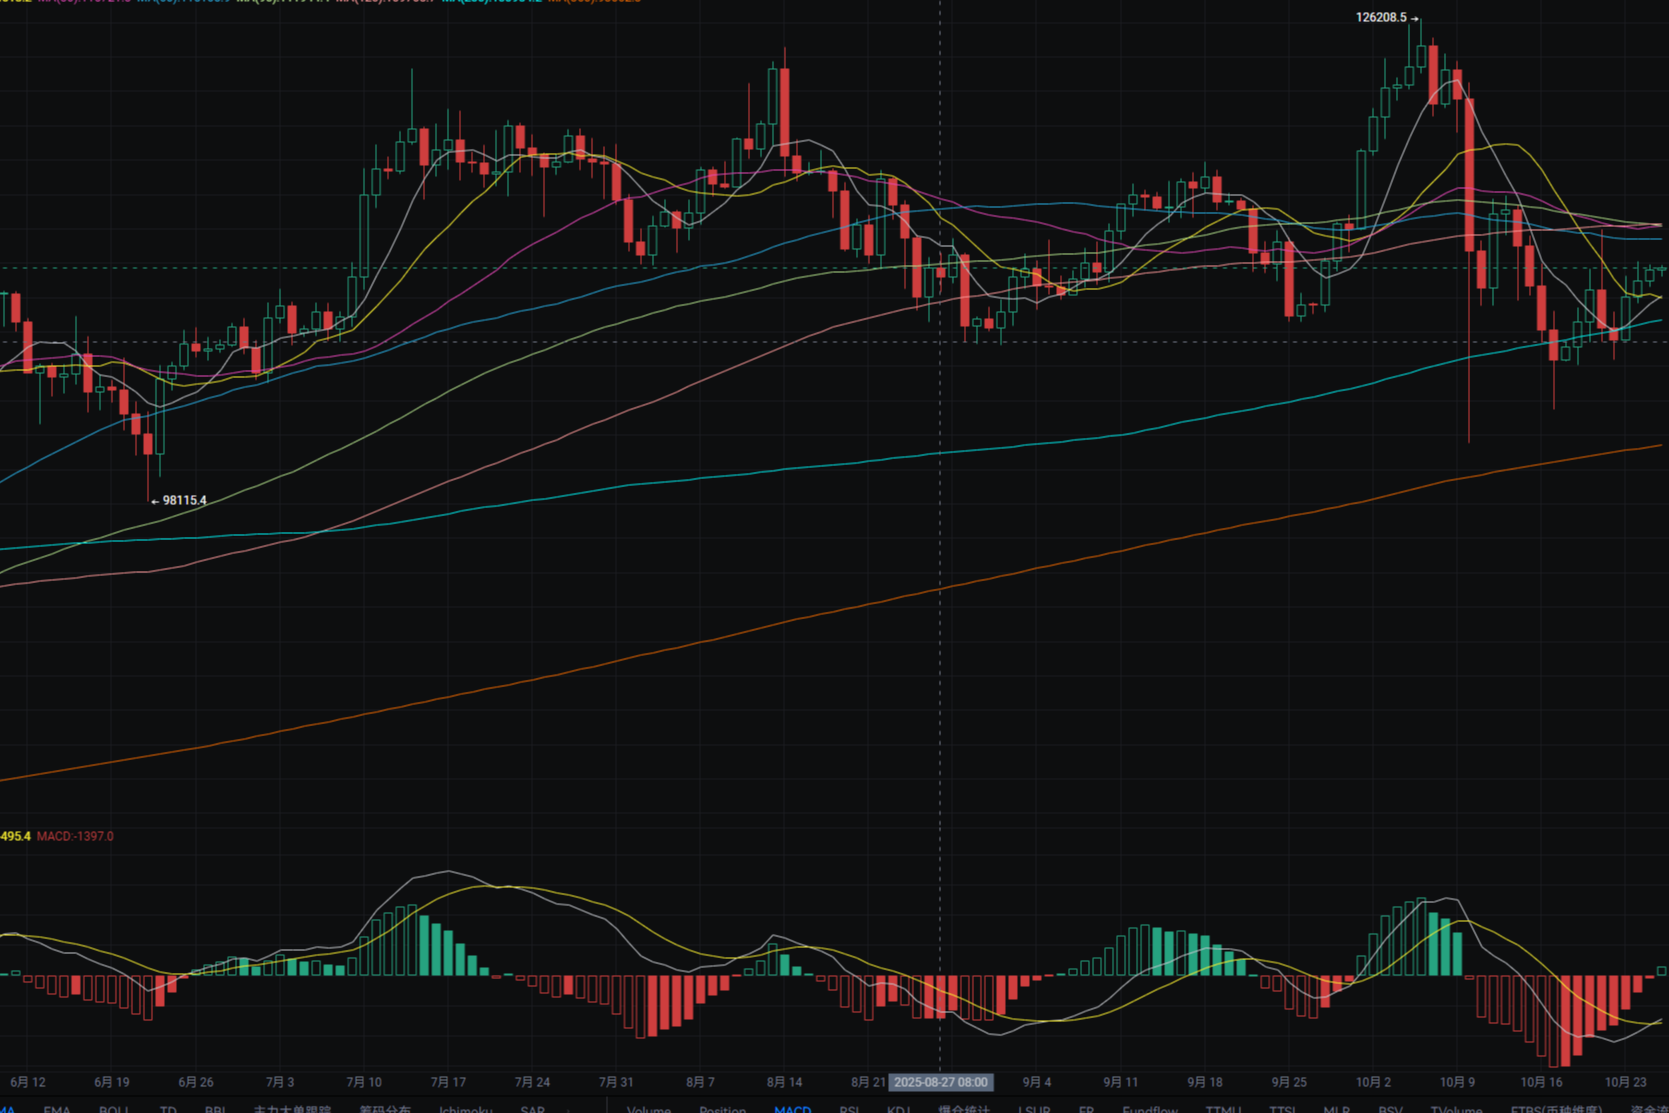This screenshot has height=1113, width=1669.
Task: Click the 98115.4 low price label
Action: click(184, 500)
